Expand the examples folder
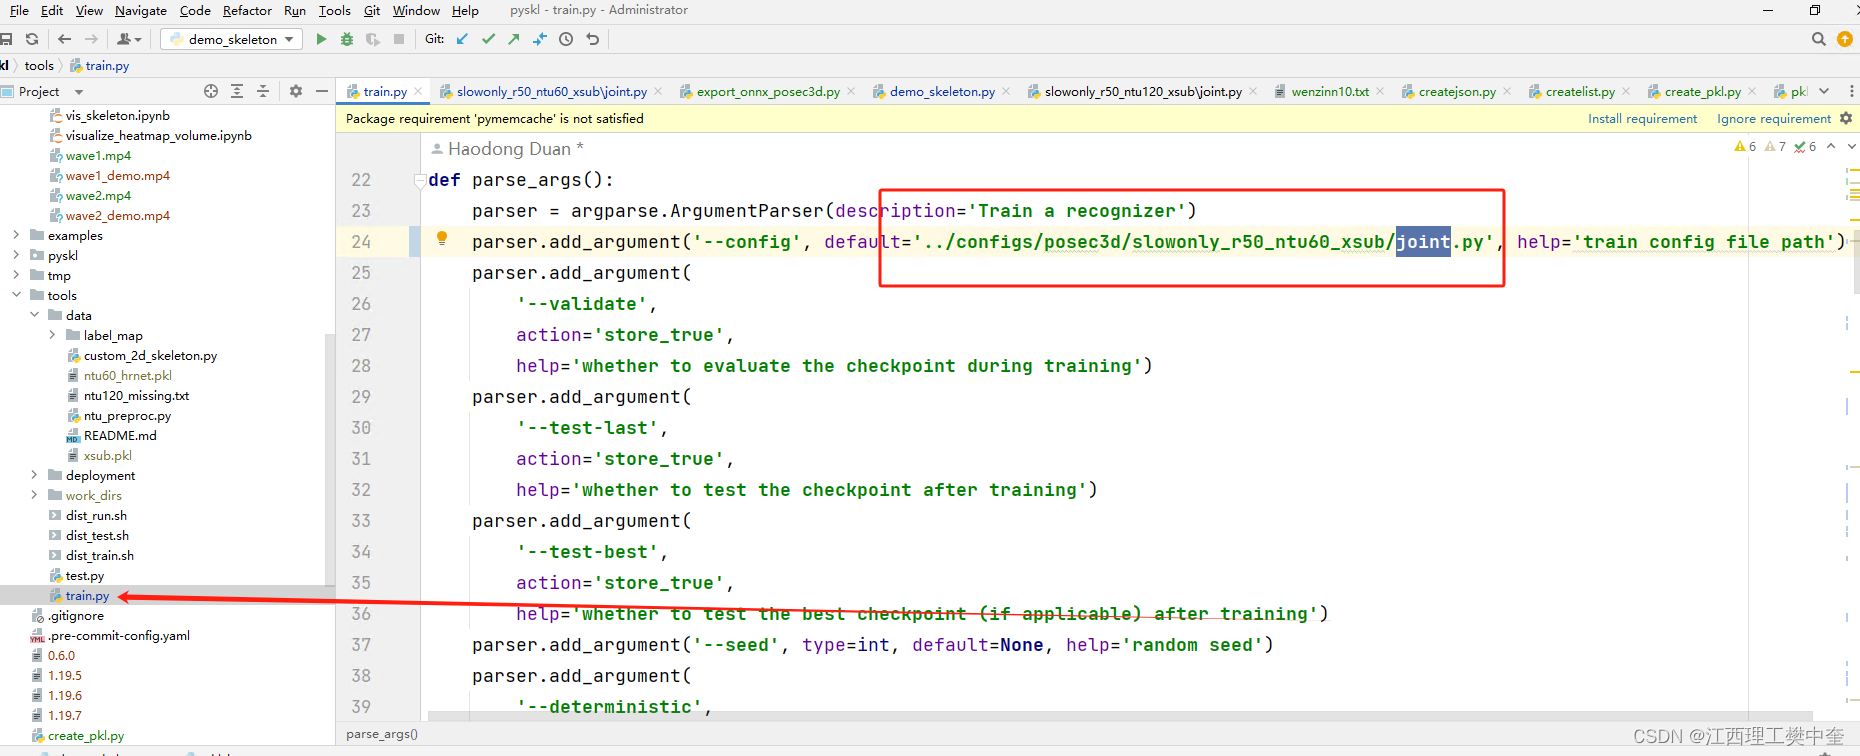 point(16,235)
